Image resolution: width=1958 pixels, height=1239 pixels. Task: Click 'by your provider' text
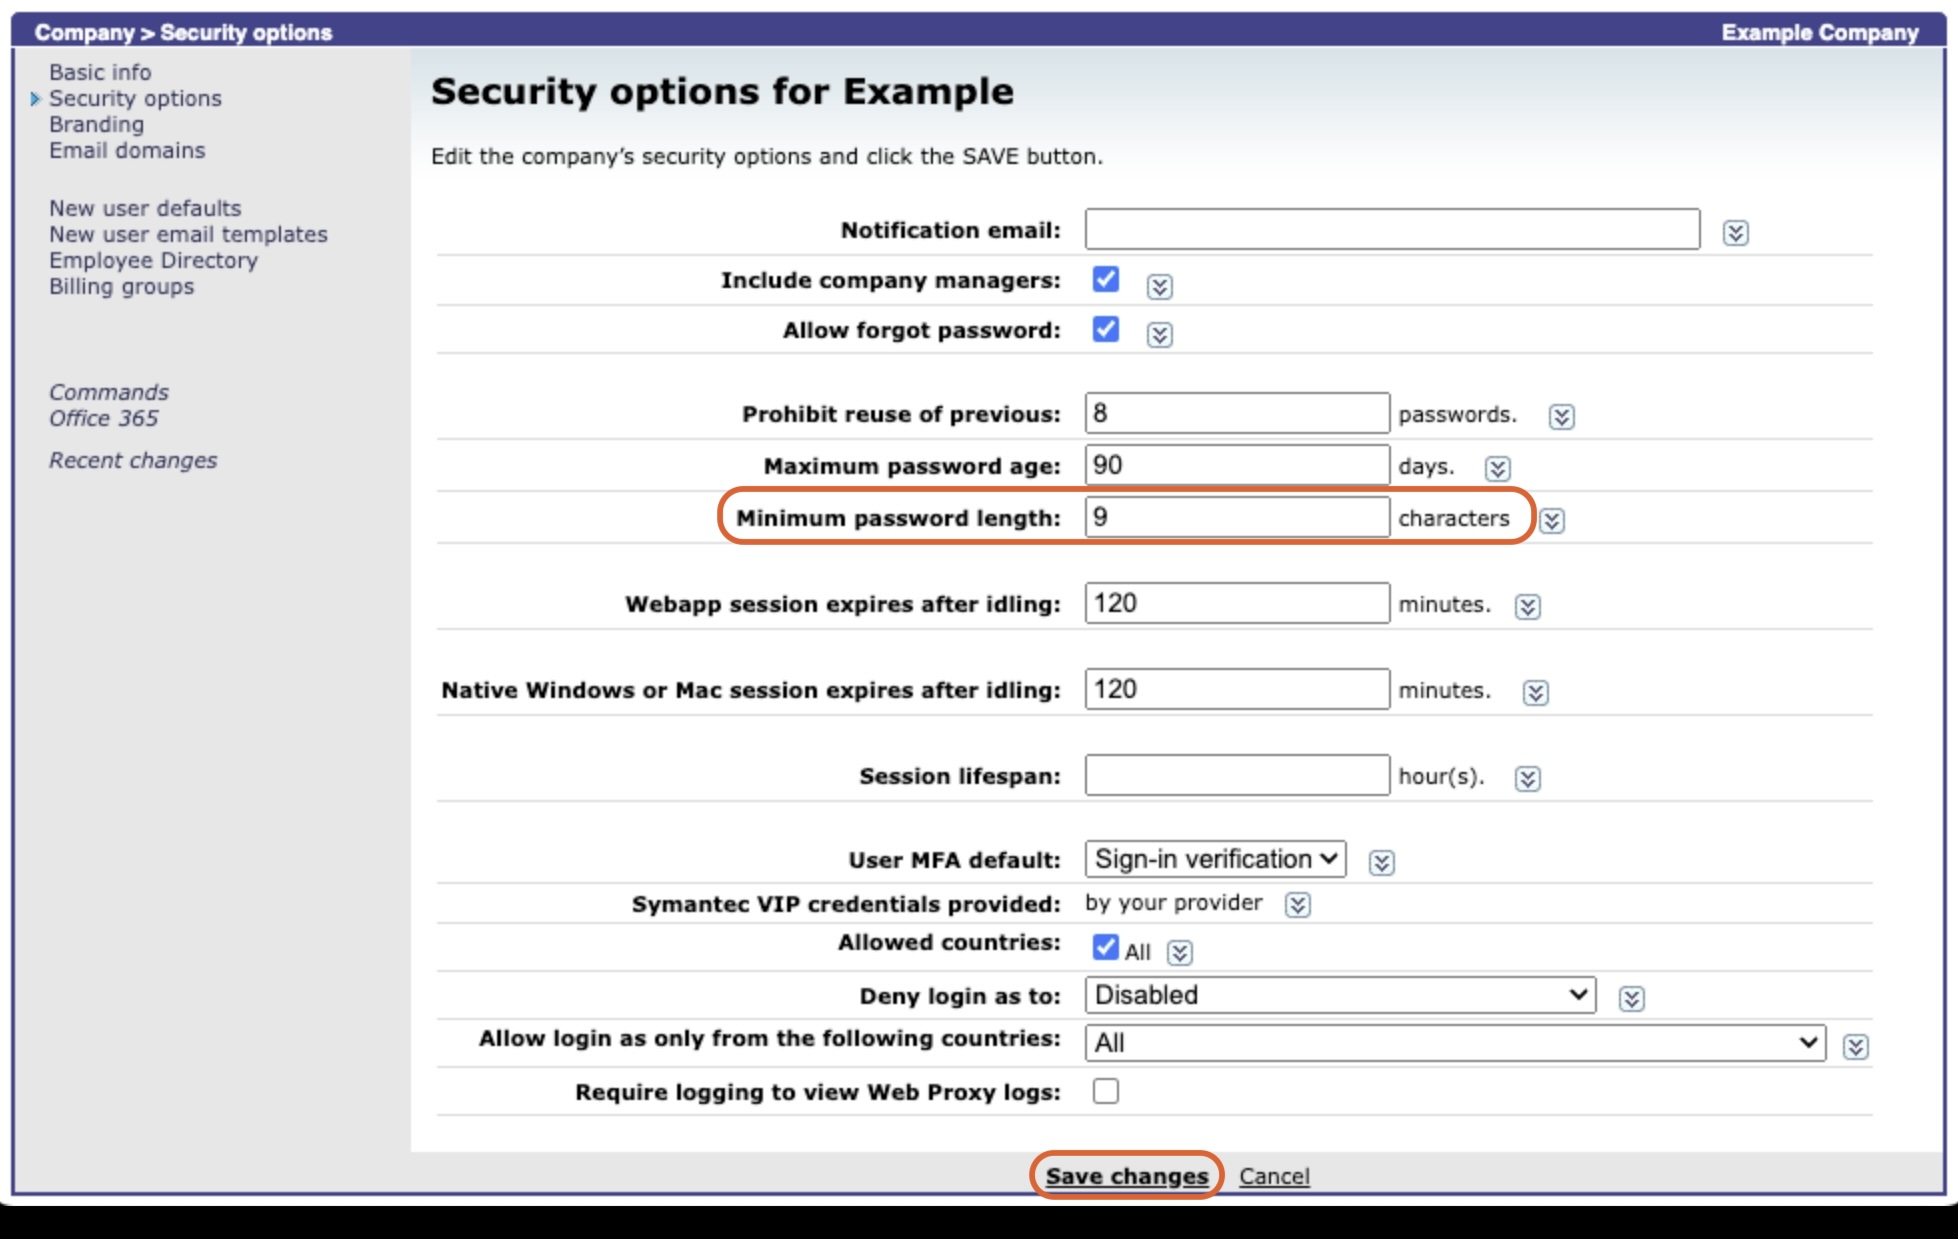pos(1173,903)
